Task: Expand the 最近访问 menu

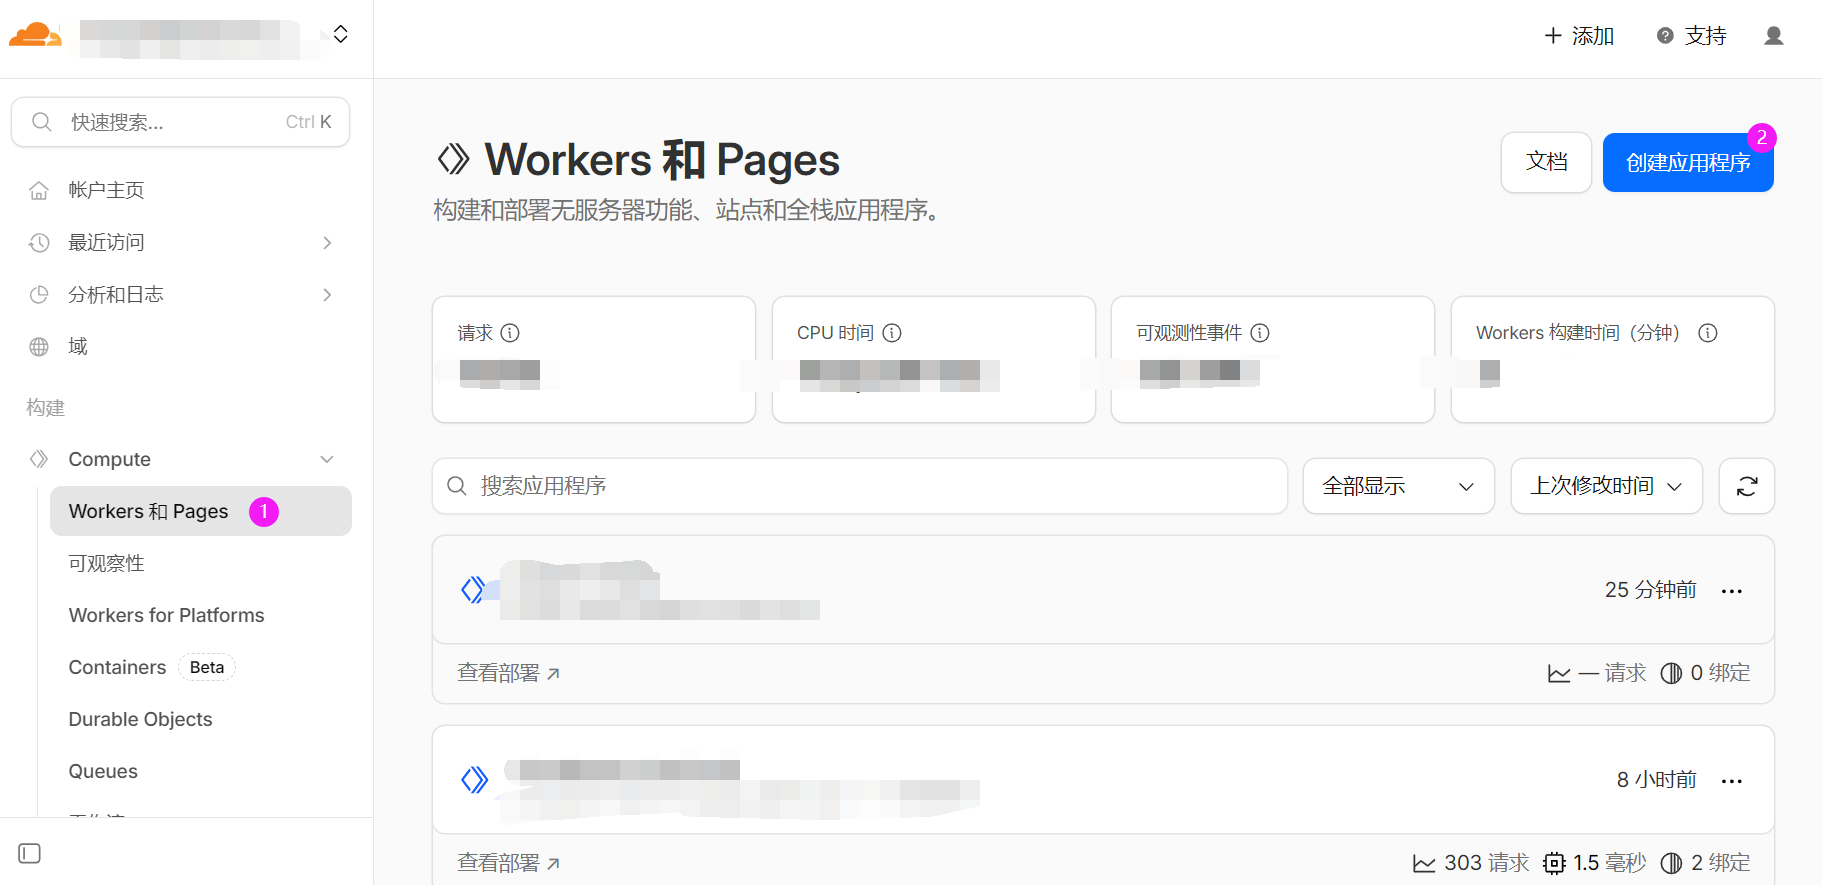Action: (326, 243)
